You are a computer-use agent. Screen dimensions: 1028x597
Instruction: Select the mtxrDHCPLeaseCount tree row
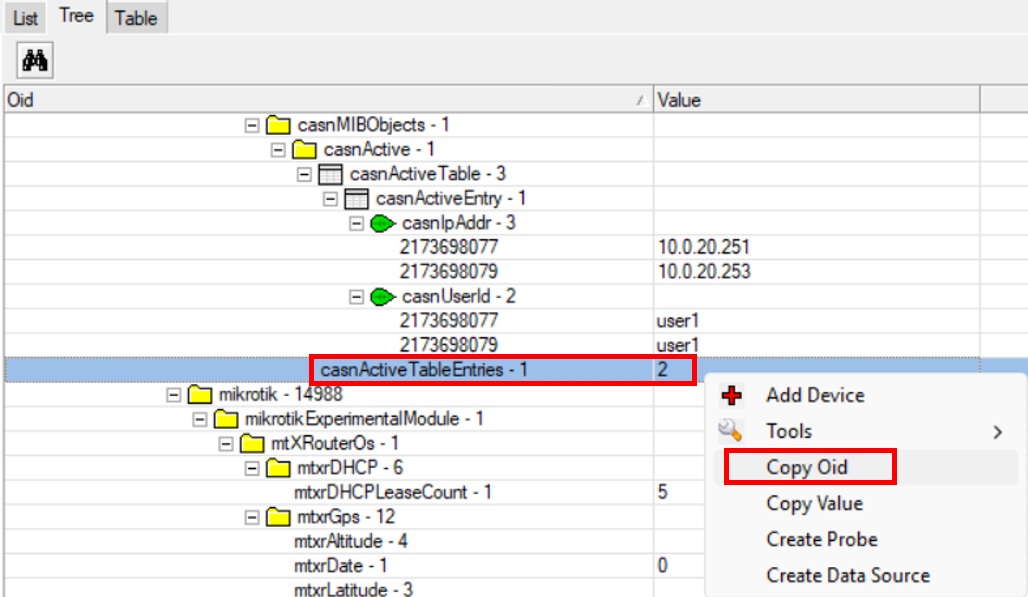[392, 492]
